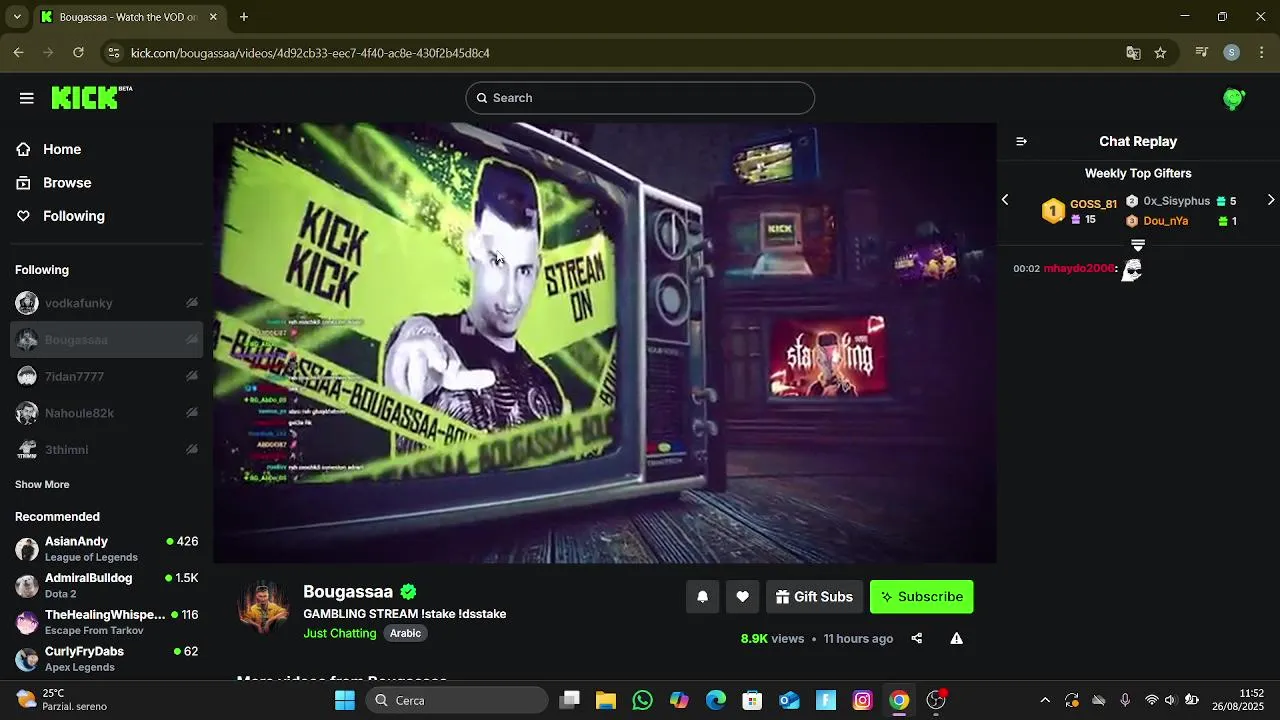Image resolution: width=1280 pixels, height=720 pixels.
Task: Open the taskbar weather widget
Action: [62, 700]
